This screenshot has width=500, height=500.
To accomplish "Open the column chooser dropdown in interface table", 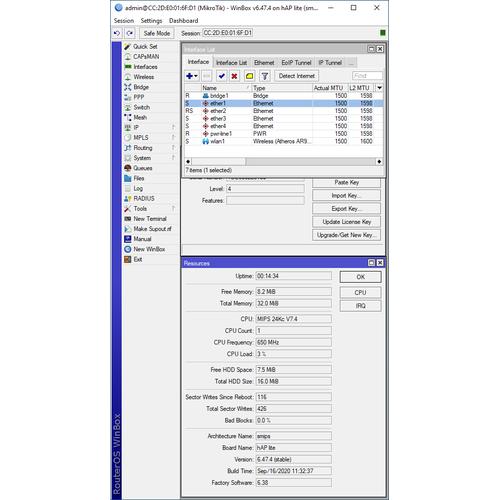I will pyautogui.click(x=379, y=88).
